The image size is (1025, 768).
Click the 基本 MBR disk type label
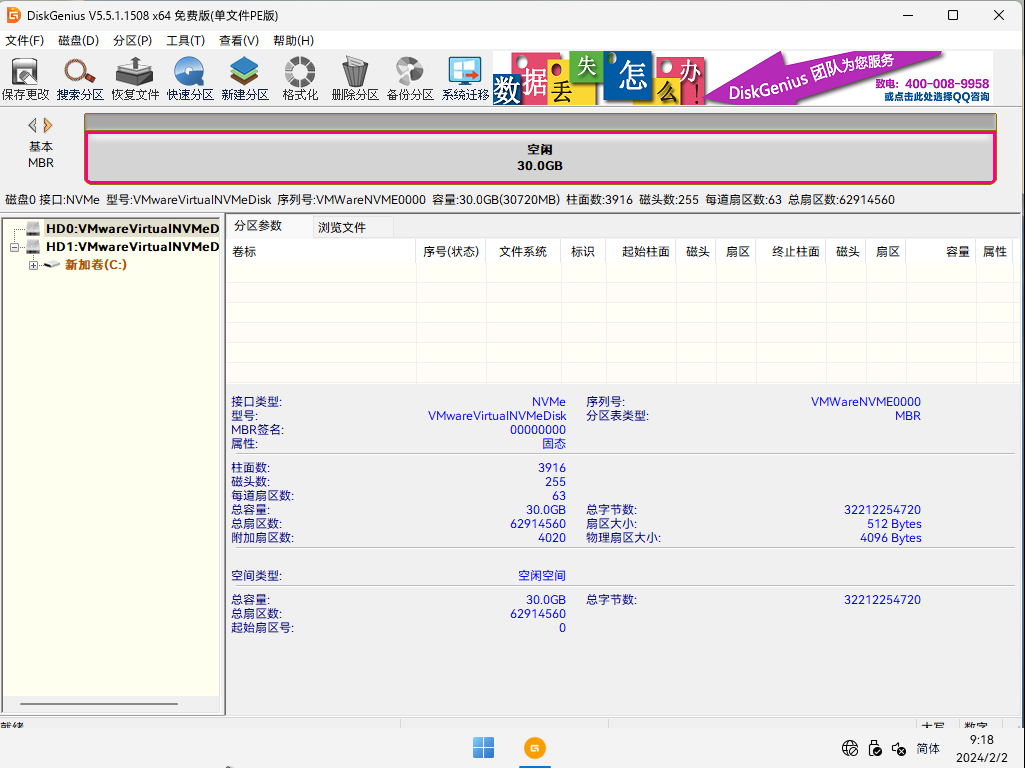(41, 155)
